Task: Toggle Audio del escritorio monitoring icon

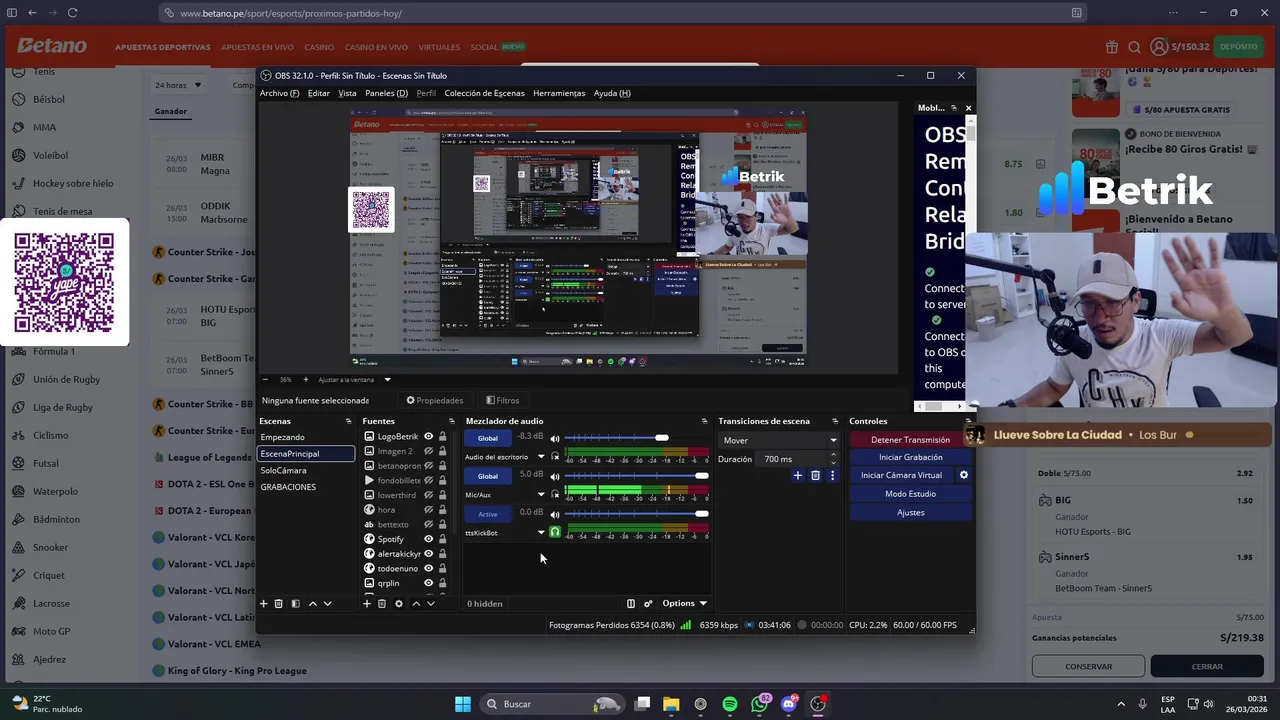Action: (555, 456)
